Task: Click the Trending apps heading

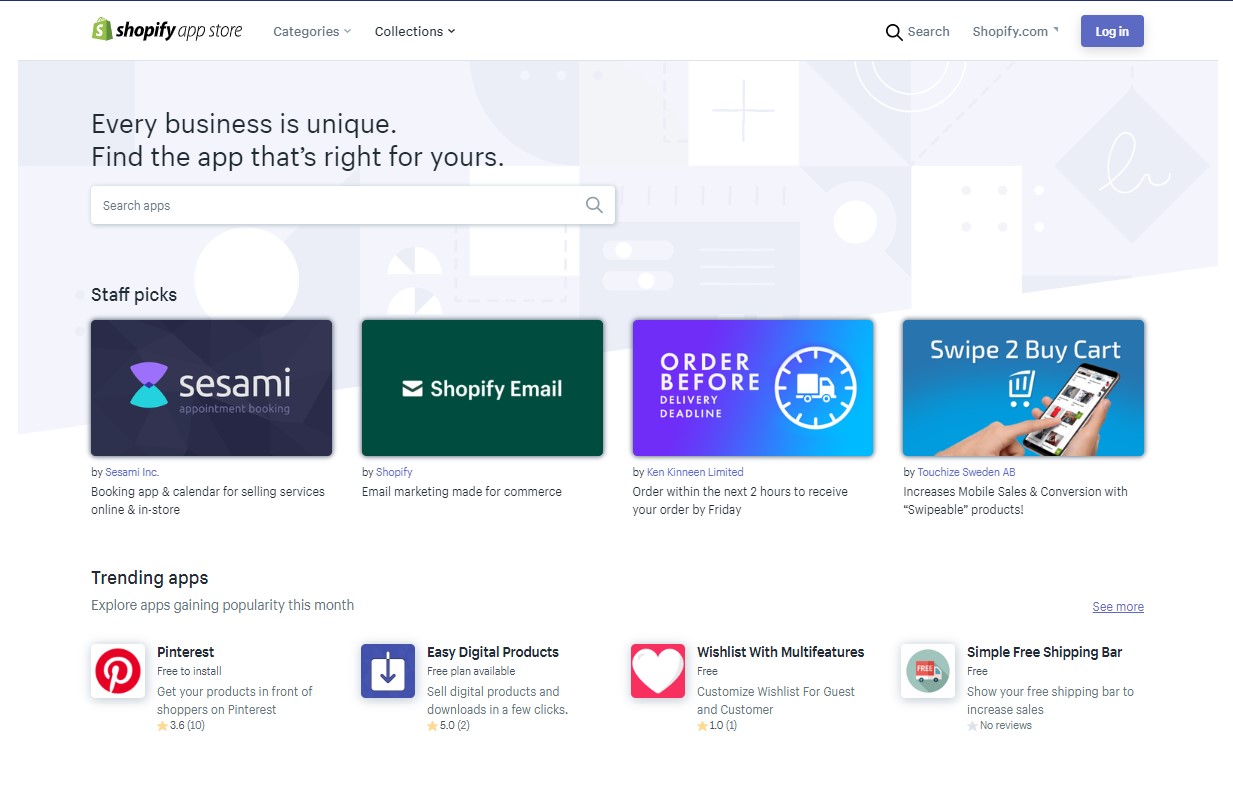Action: pos(150,578)
